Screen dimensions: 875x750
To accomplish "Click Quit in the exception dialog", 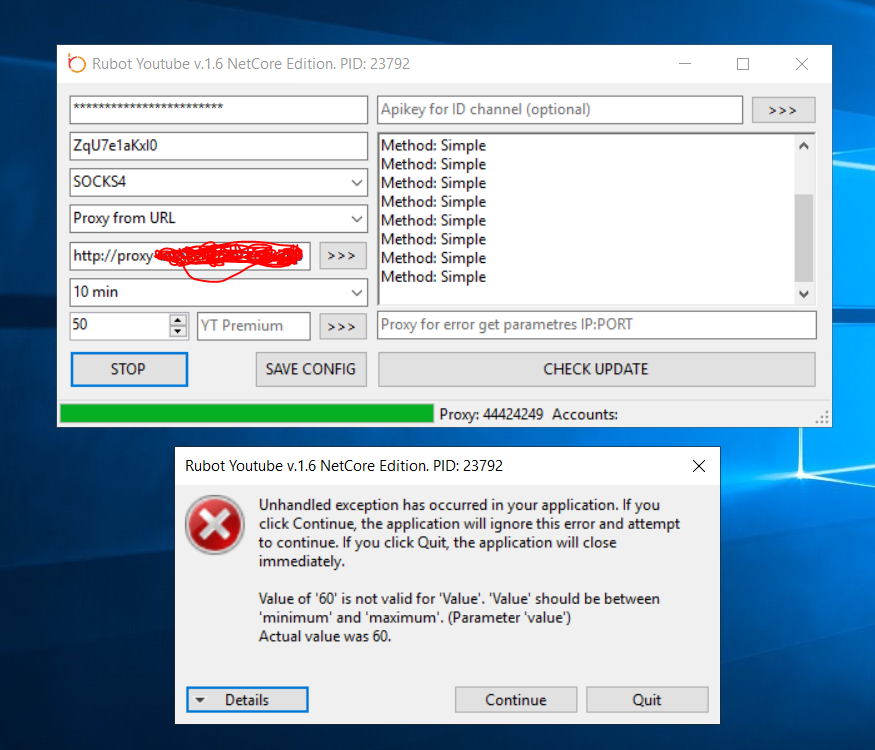I will 647,700.
